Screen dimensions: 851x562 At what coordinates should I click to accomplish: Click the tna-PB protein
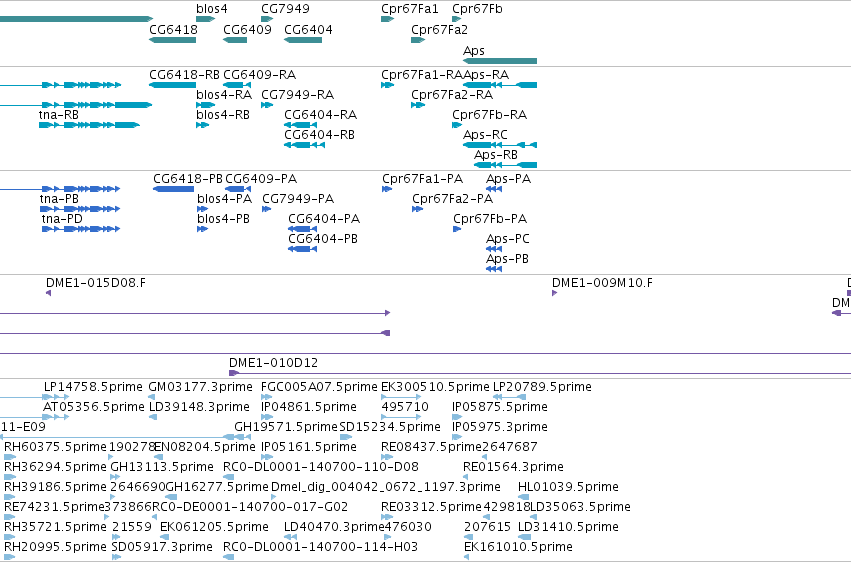click(80, 209)
